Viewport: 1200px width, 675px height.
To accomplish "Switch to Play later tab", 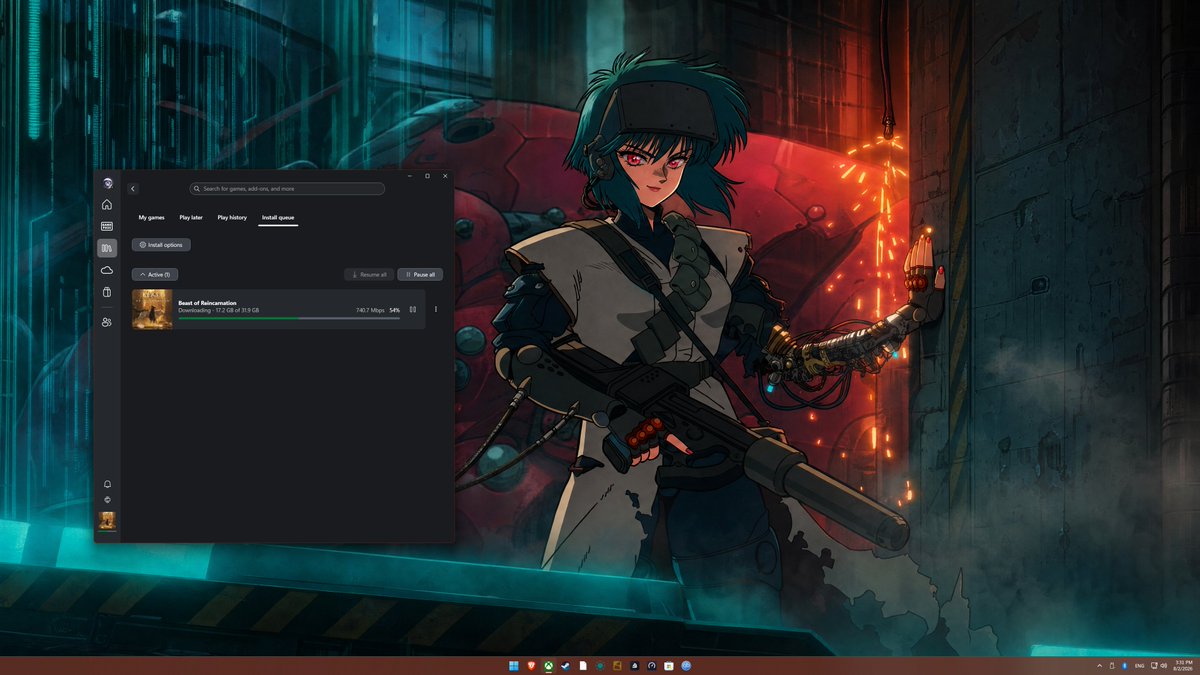I will (x=191, y=217).
